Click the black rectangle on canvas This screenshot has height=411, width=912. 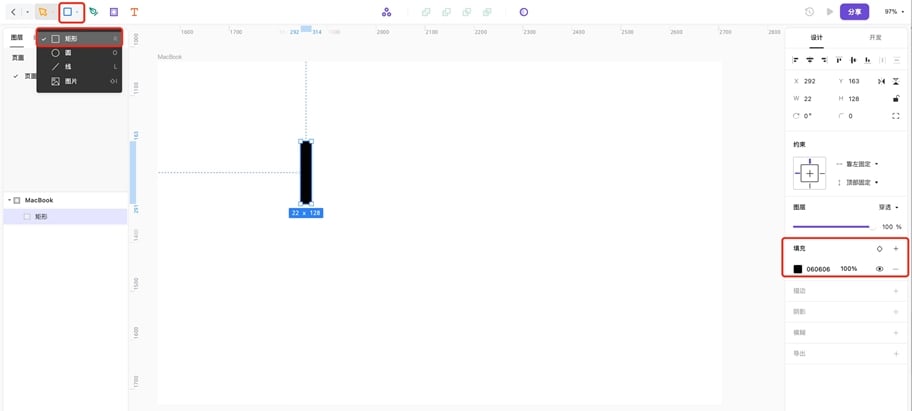point(306,173)
